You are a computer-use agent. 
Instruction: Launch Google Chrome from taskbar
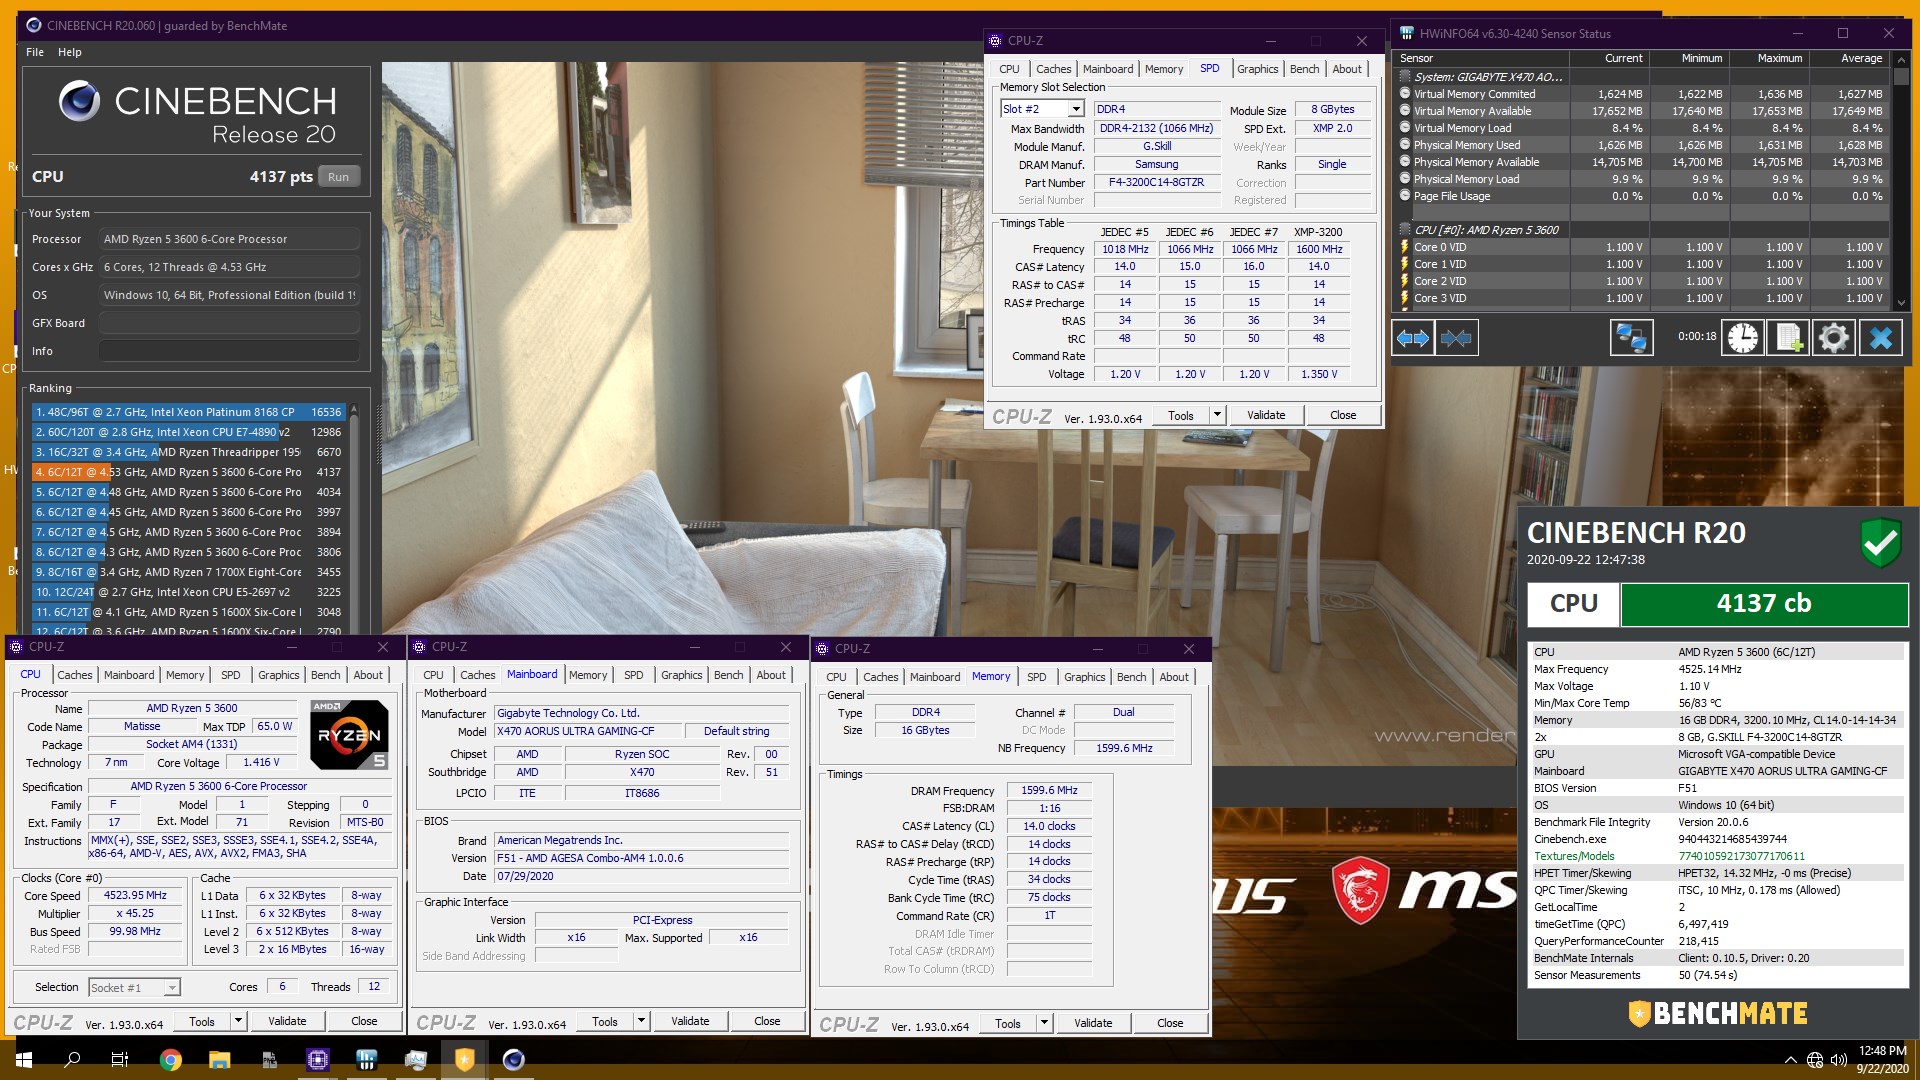click(x=170, y=1060)
